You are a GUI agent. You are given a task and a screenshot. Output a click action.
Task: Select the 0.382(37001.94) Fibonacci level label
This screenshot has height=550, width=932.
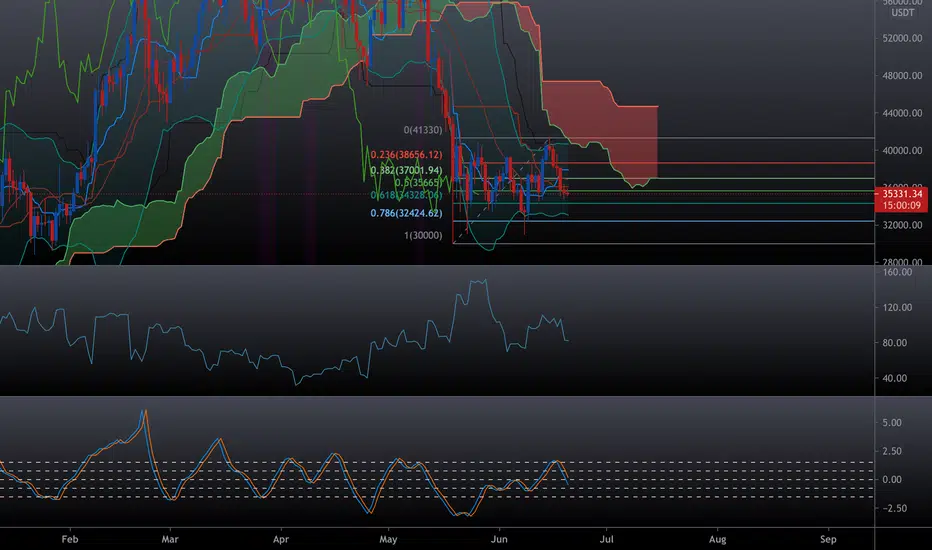[407, 171]
